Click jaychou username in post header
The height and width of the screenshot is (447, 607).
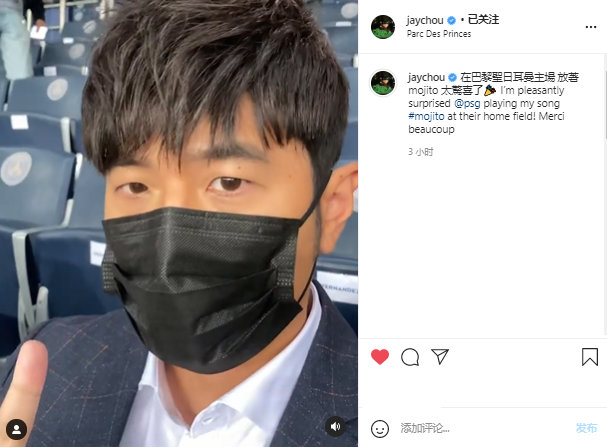pyautogui.click(x=425, y=20)
